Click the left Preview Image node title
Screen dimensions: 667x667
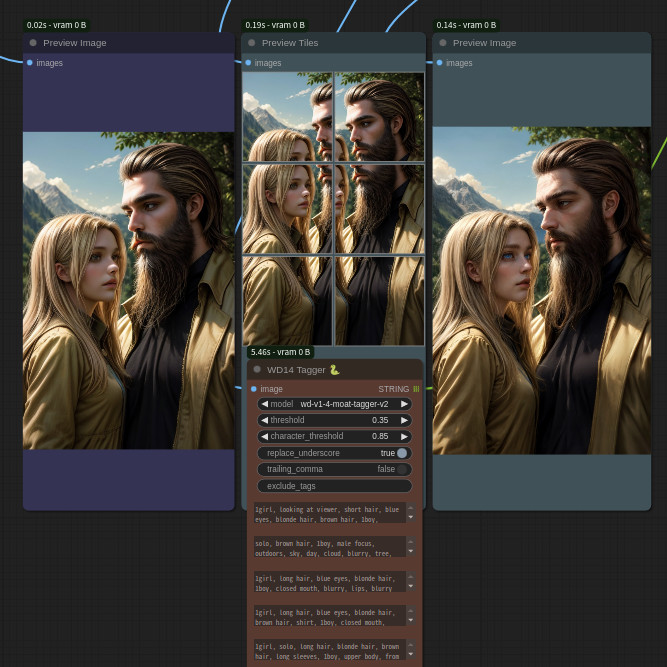[75, 43]
